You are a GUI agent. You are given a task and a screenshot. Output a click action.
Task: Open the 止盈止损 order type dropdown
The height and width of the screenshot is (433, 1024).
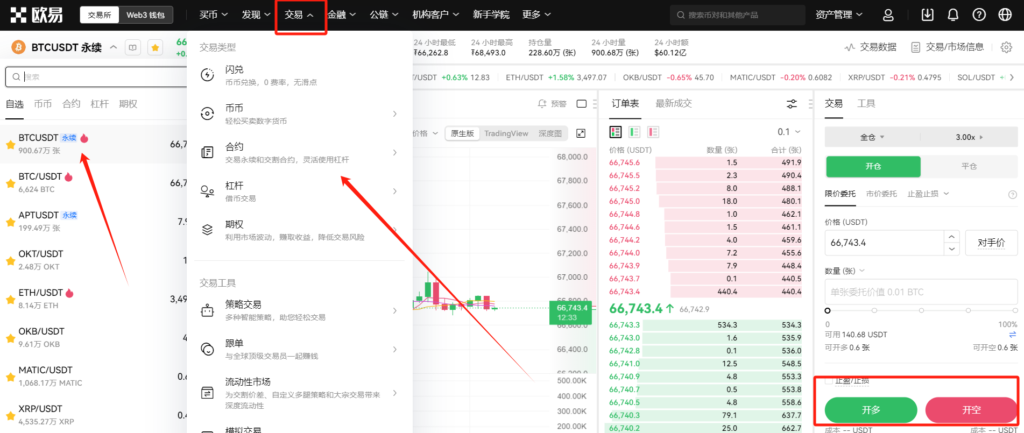[x=928, y=194]
